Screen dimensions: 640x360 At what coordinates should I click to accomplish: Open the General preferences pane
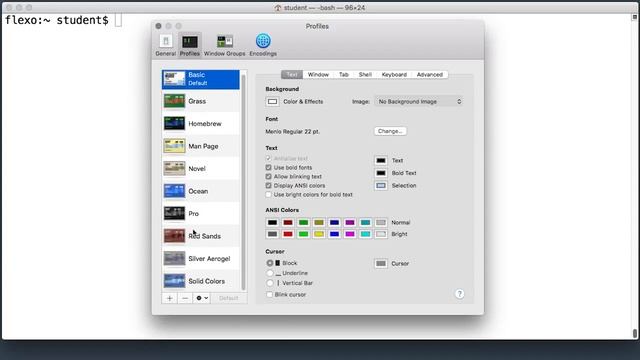pyautogui.click(x=165, y=45)
